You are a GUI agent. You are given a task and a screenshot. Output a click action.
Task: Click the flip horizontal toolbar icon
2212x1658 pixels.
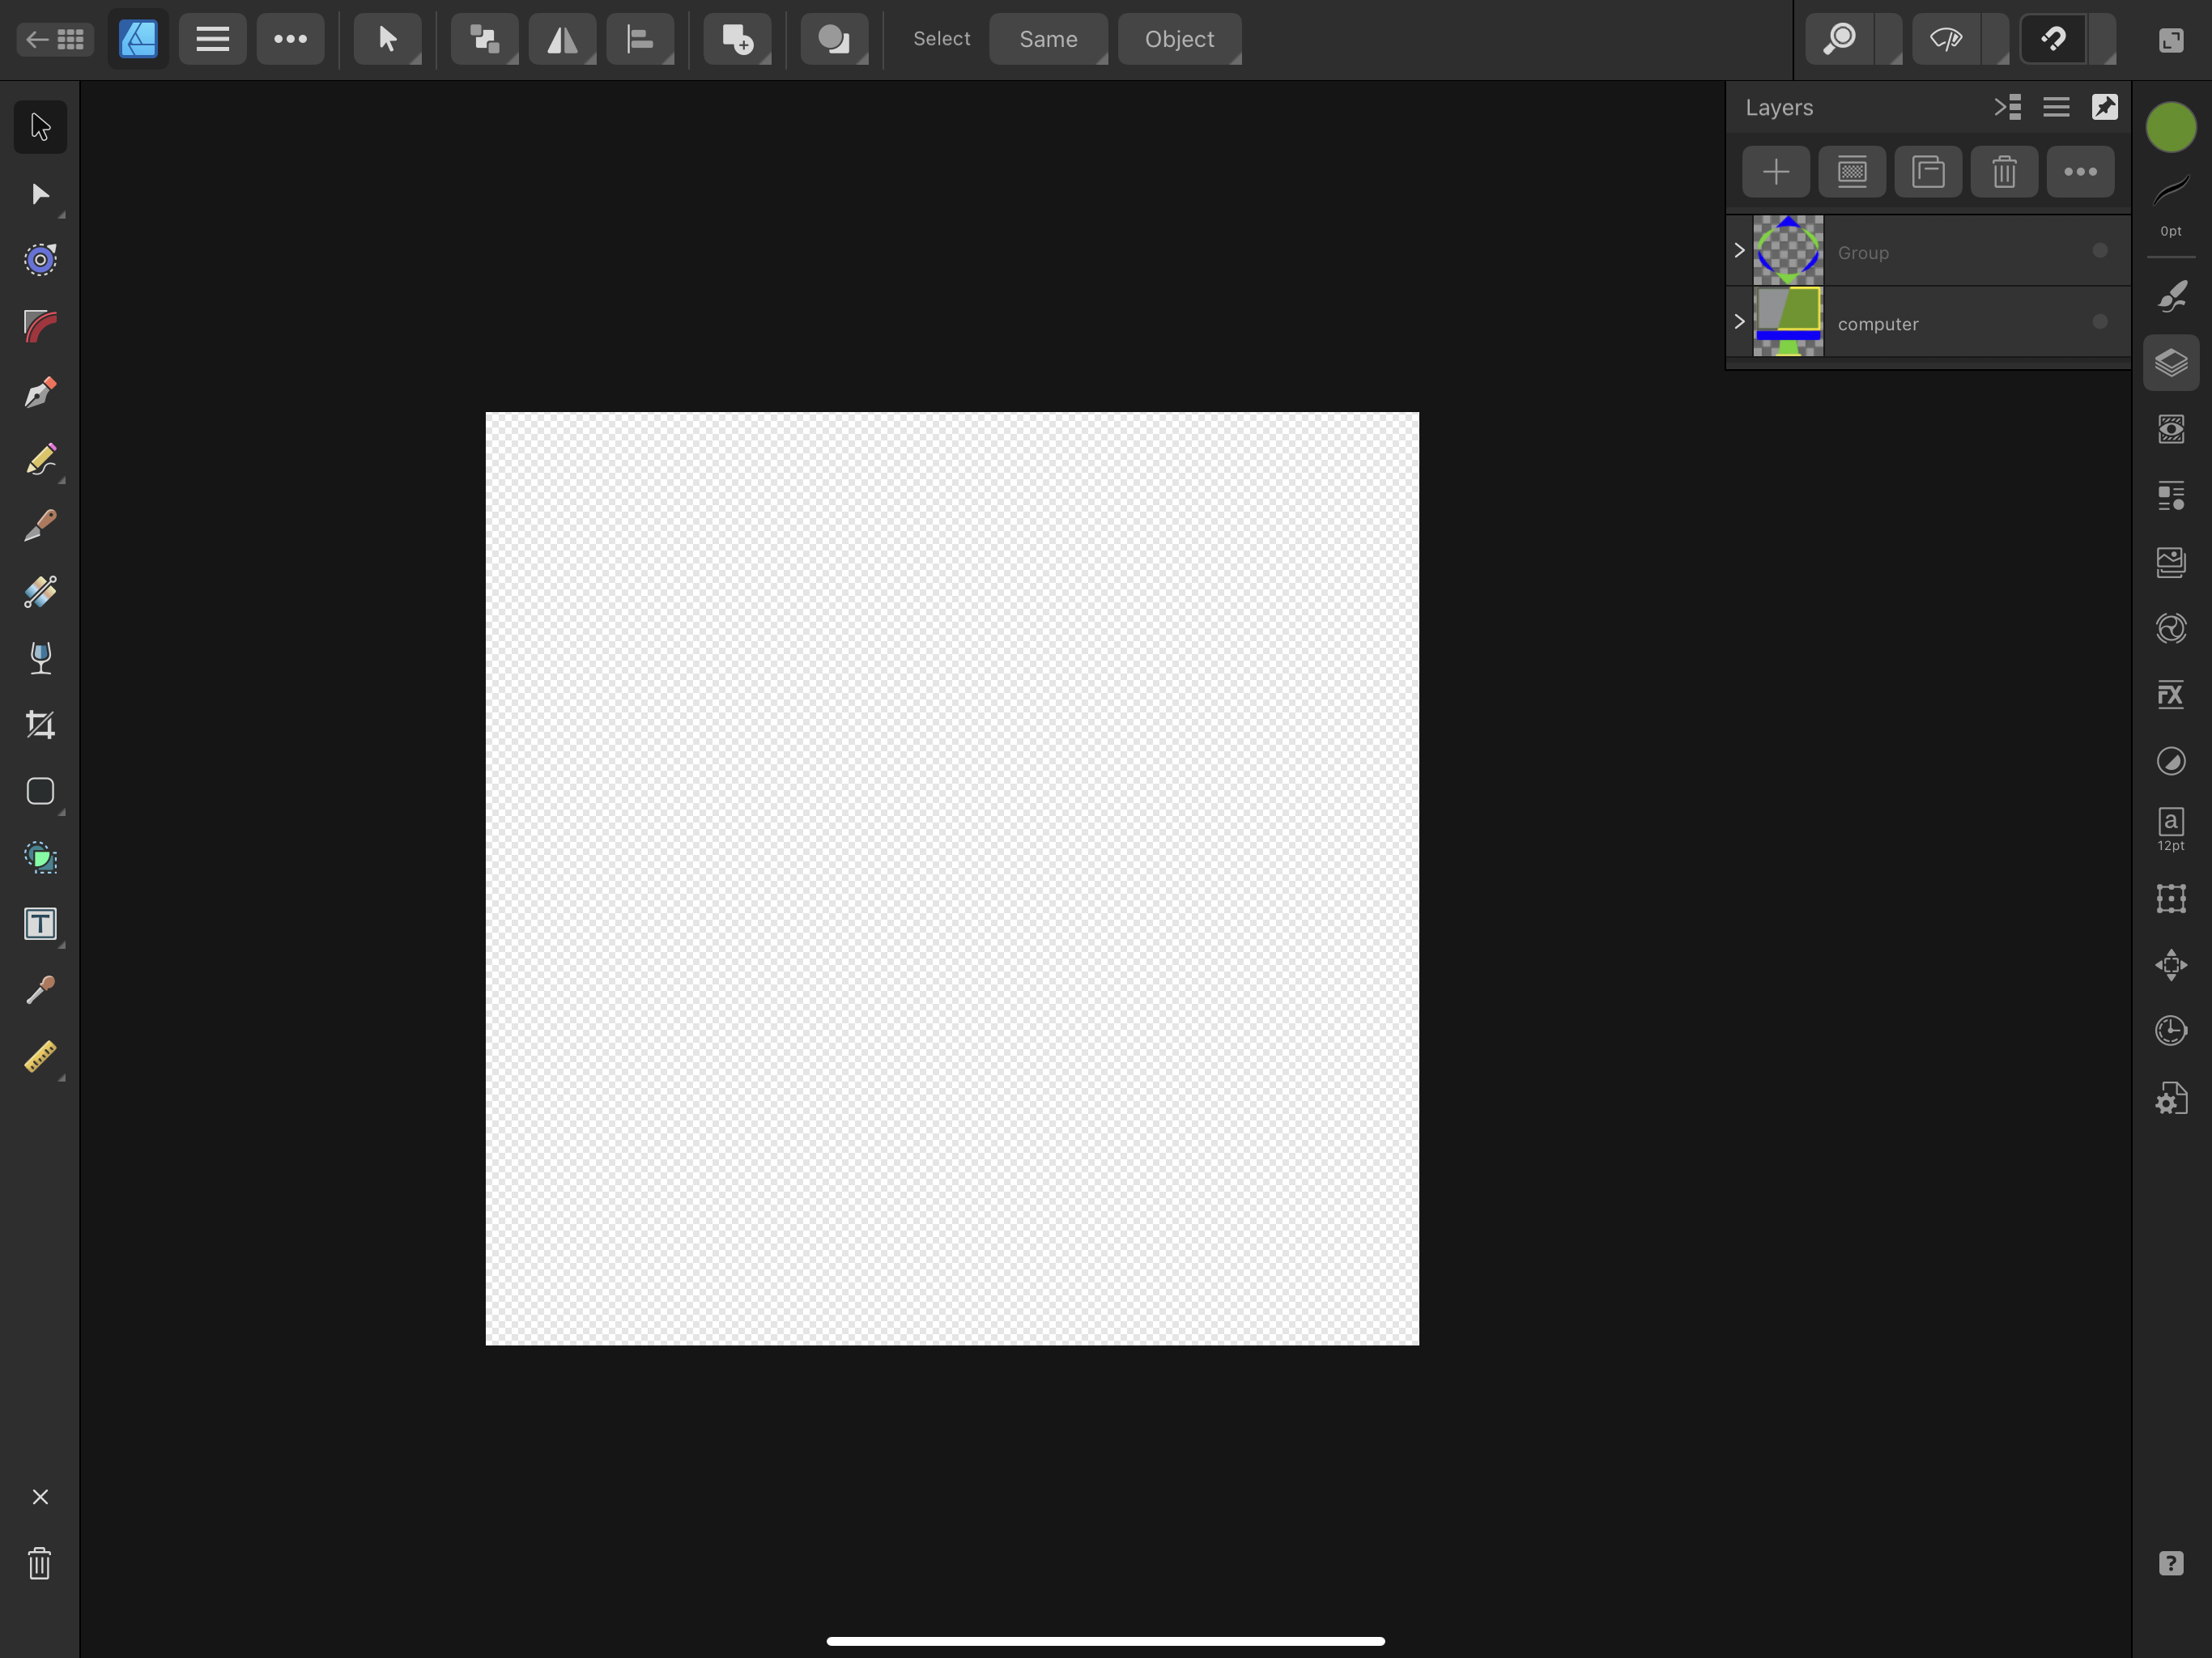click(x=562, y=39)
